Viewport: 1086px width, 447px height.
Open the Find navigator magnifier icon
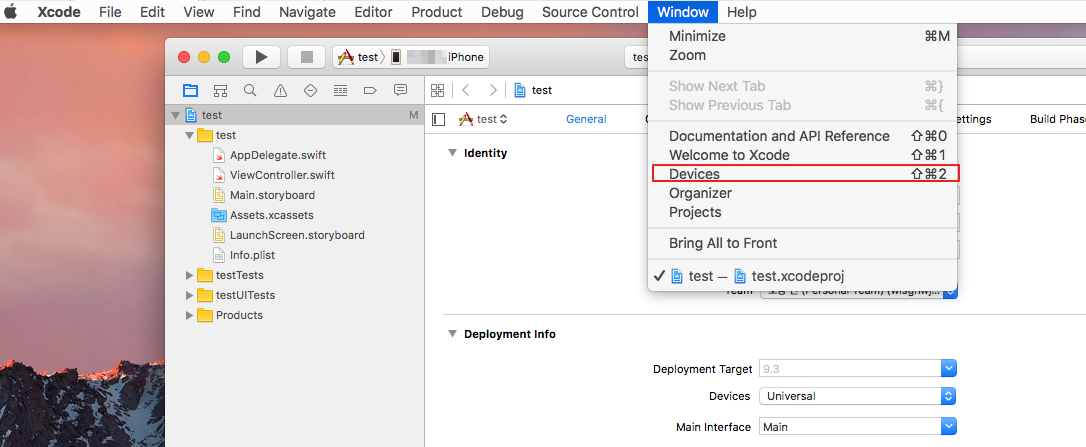pos(250,91)
